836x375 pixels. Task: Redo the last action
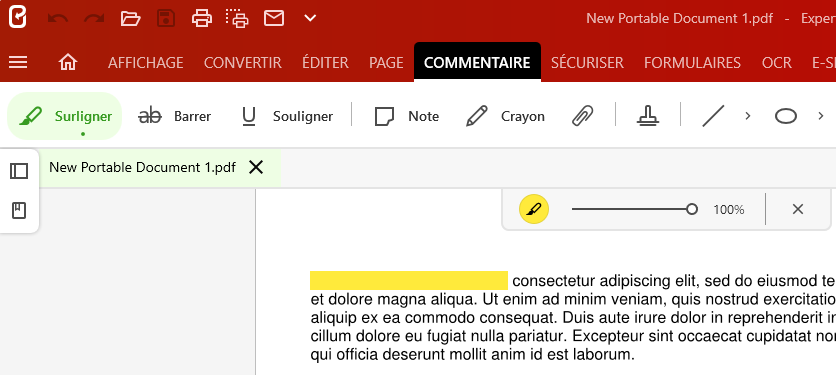94,19
